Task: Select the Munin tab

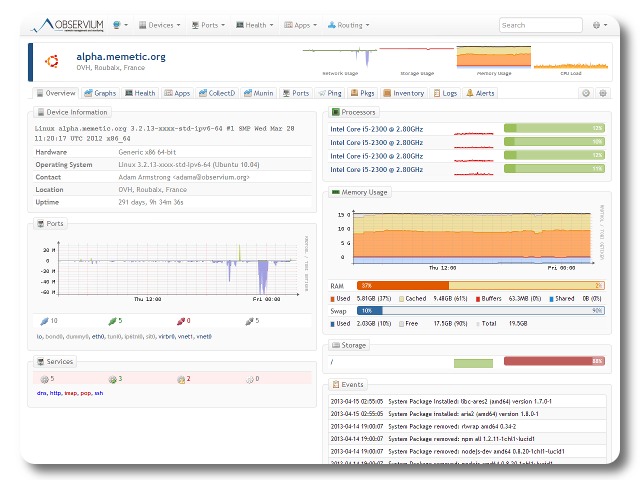Action: (x=259, y=93)
